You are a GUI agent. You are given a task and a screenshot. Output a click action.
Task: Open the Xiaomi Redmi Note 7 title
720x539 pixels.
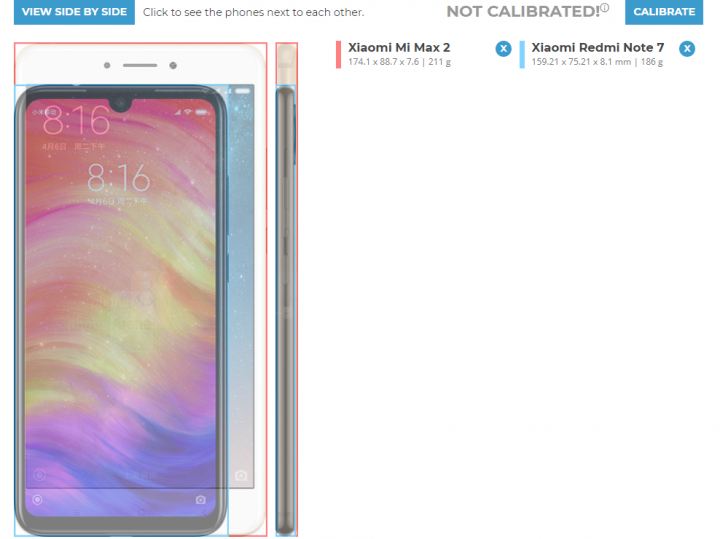[x=597, y=47]
